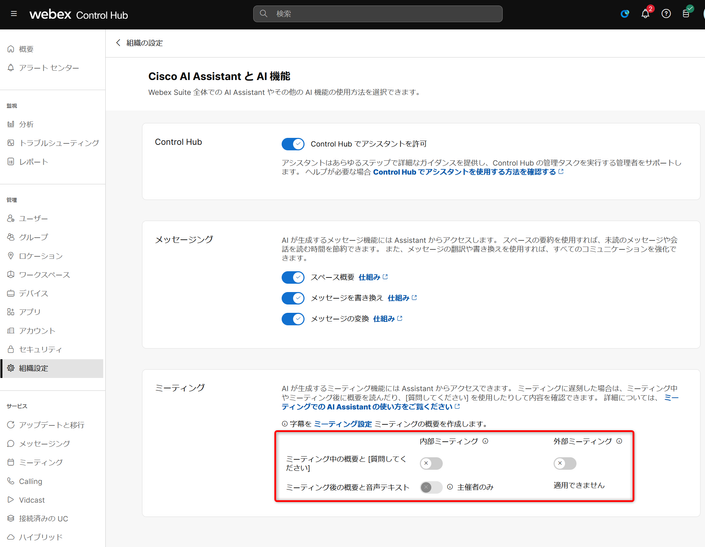
Task: Click the Vidcast play icon
Action: click(x=11, y=499)
